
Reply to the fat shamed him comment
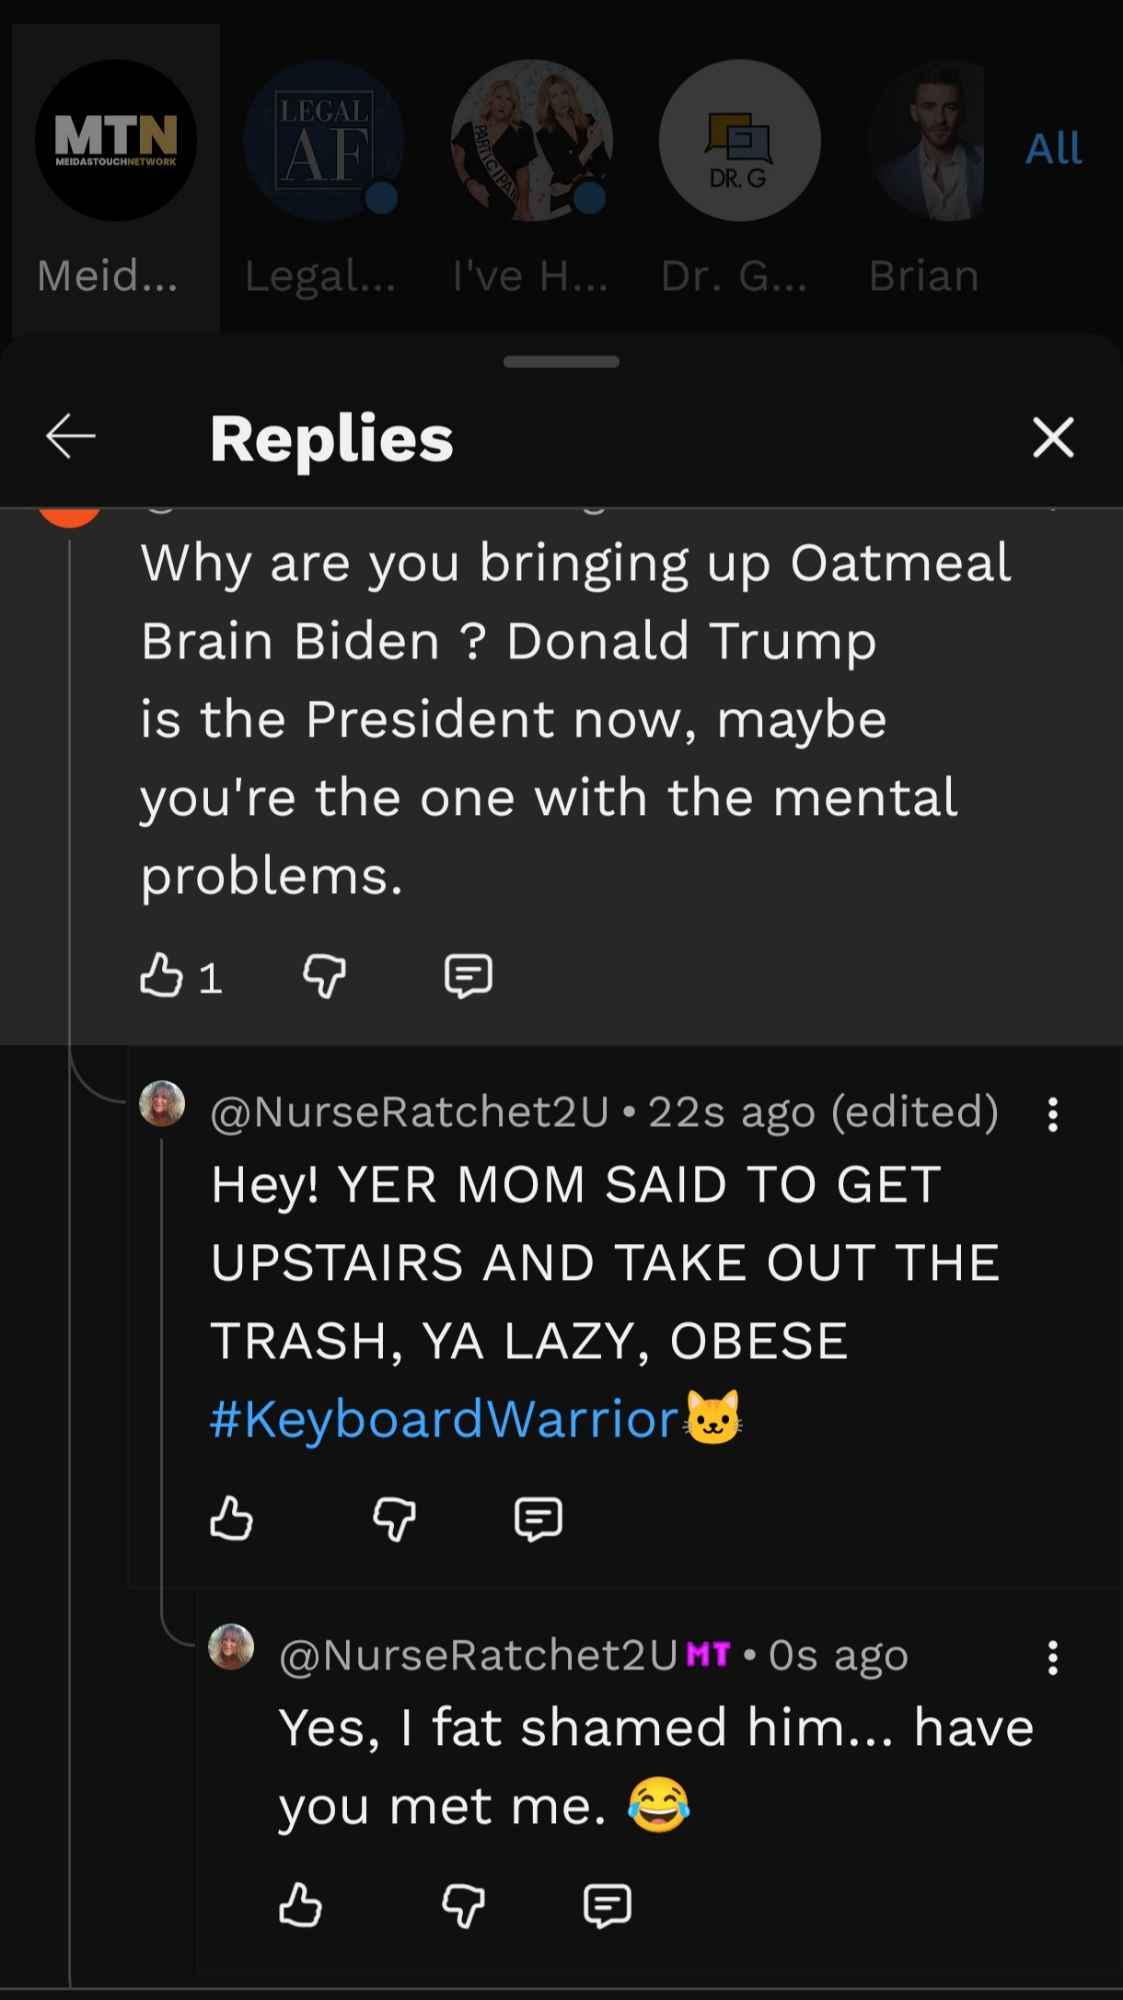point(607,1905)
